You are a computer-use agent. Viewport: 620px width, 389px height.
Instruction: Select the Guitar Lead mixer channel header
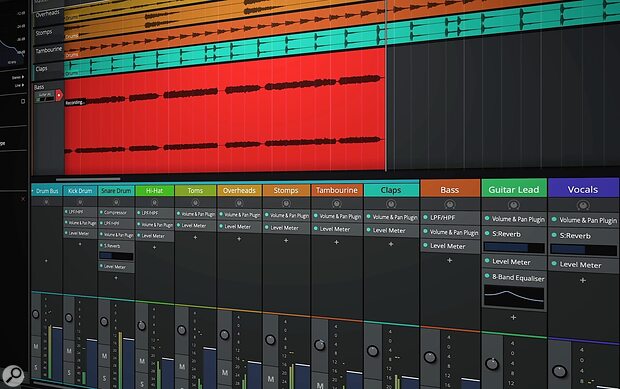tap(514, 189)
